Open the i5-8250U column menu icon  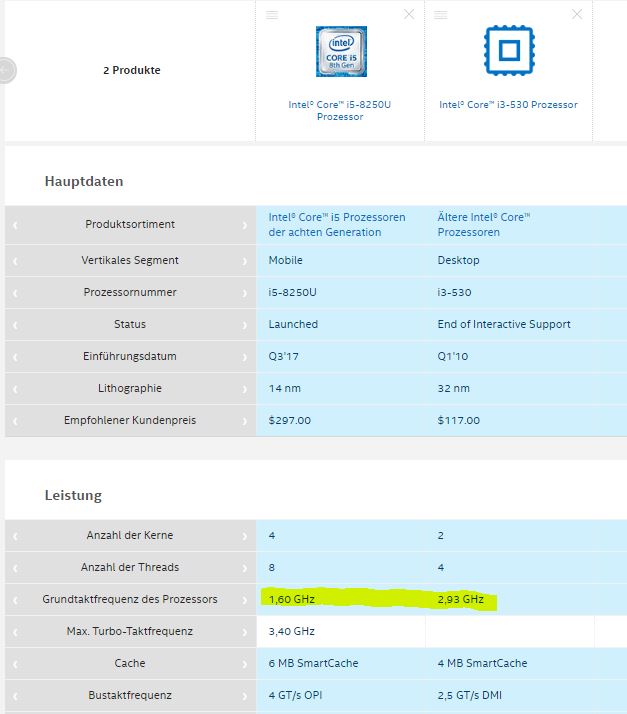tap(272, 15)
